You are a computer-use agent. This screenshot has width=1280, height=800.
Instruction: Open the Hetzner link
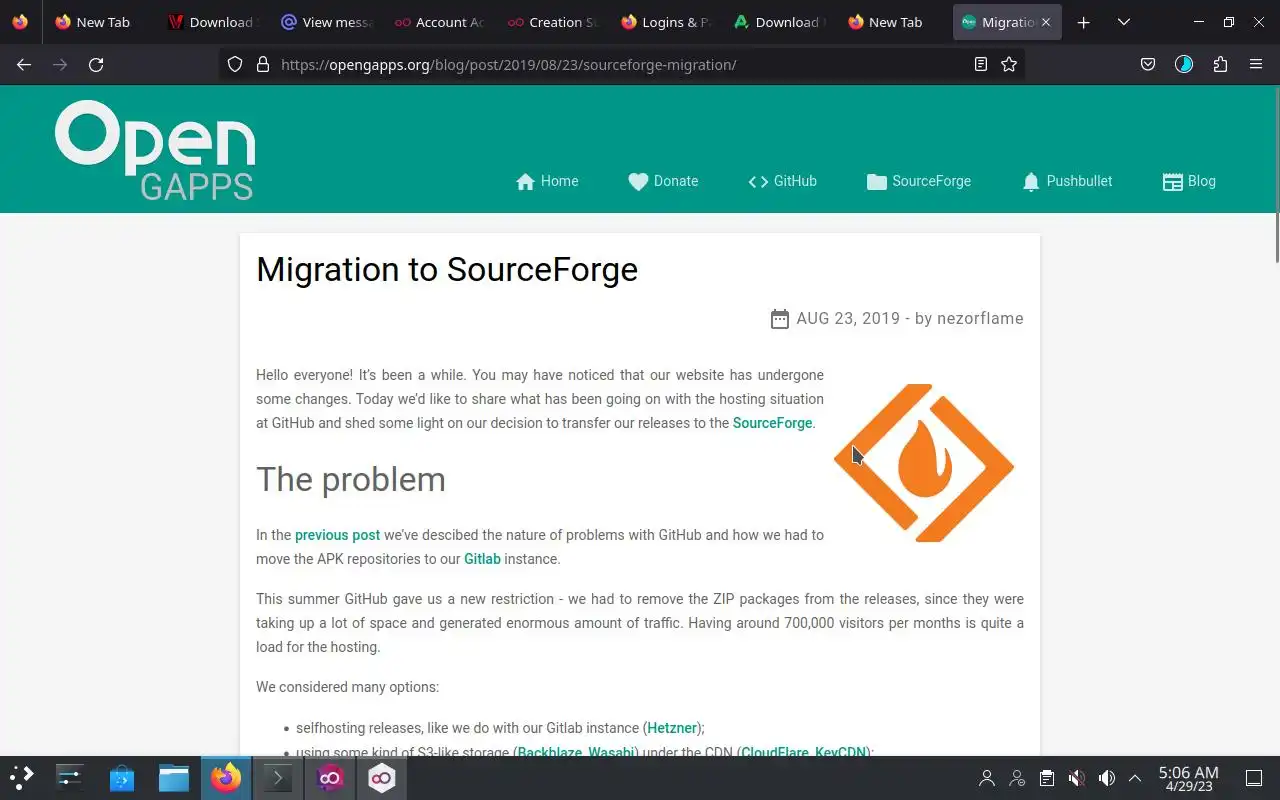click(x=672, y=728)
